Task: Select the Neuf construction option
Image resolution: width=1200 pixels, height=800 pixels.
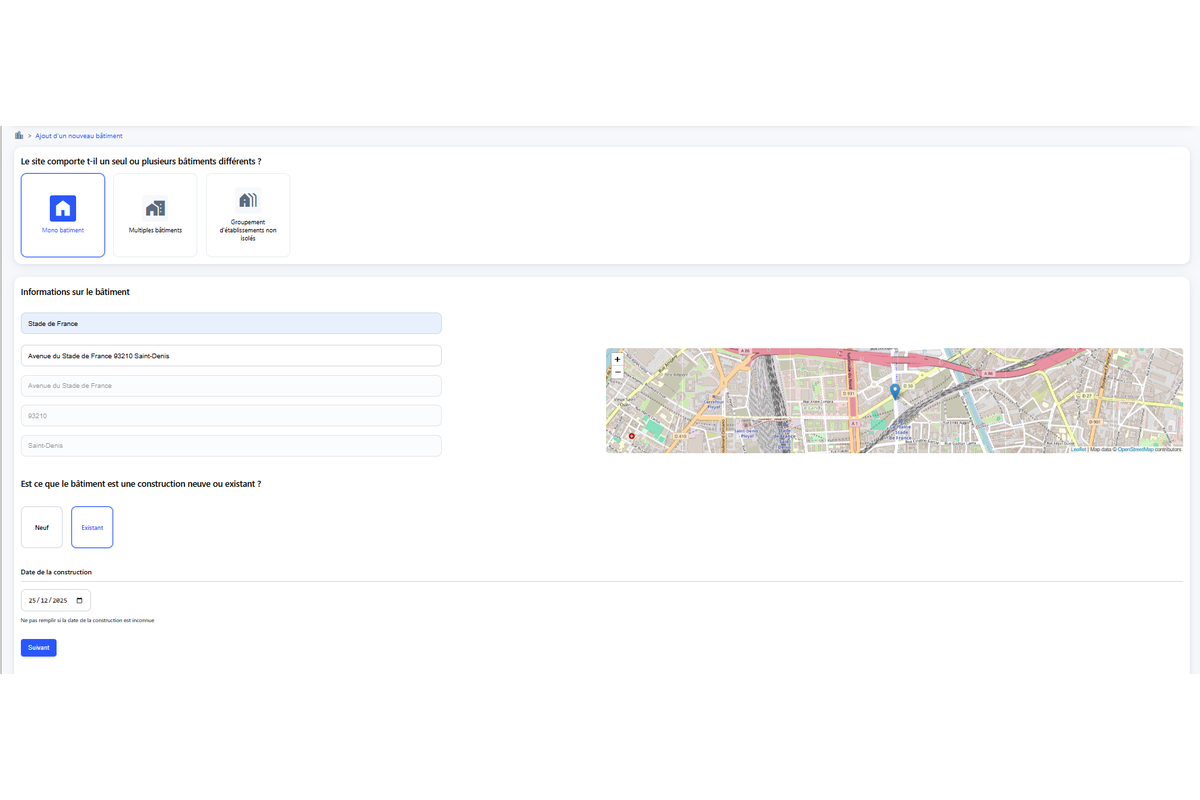Action: (42, 527)
